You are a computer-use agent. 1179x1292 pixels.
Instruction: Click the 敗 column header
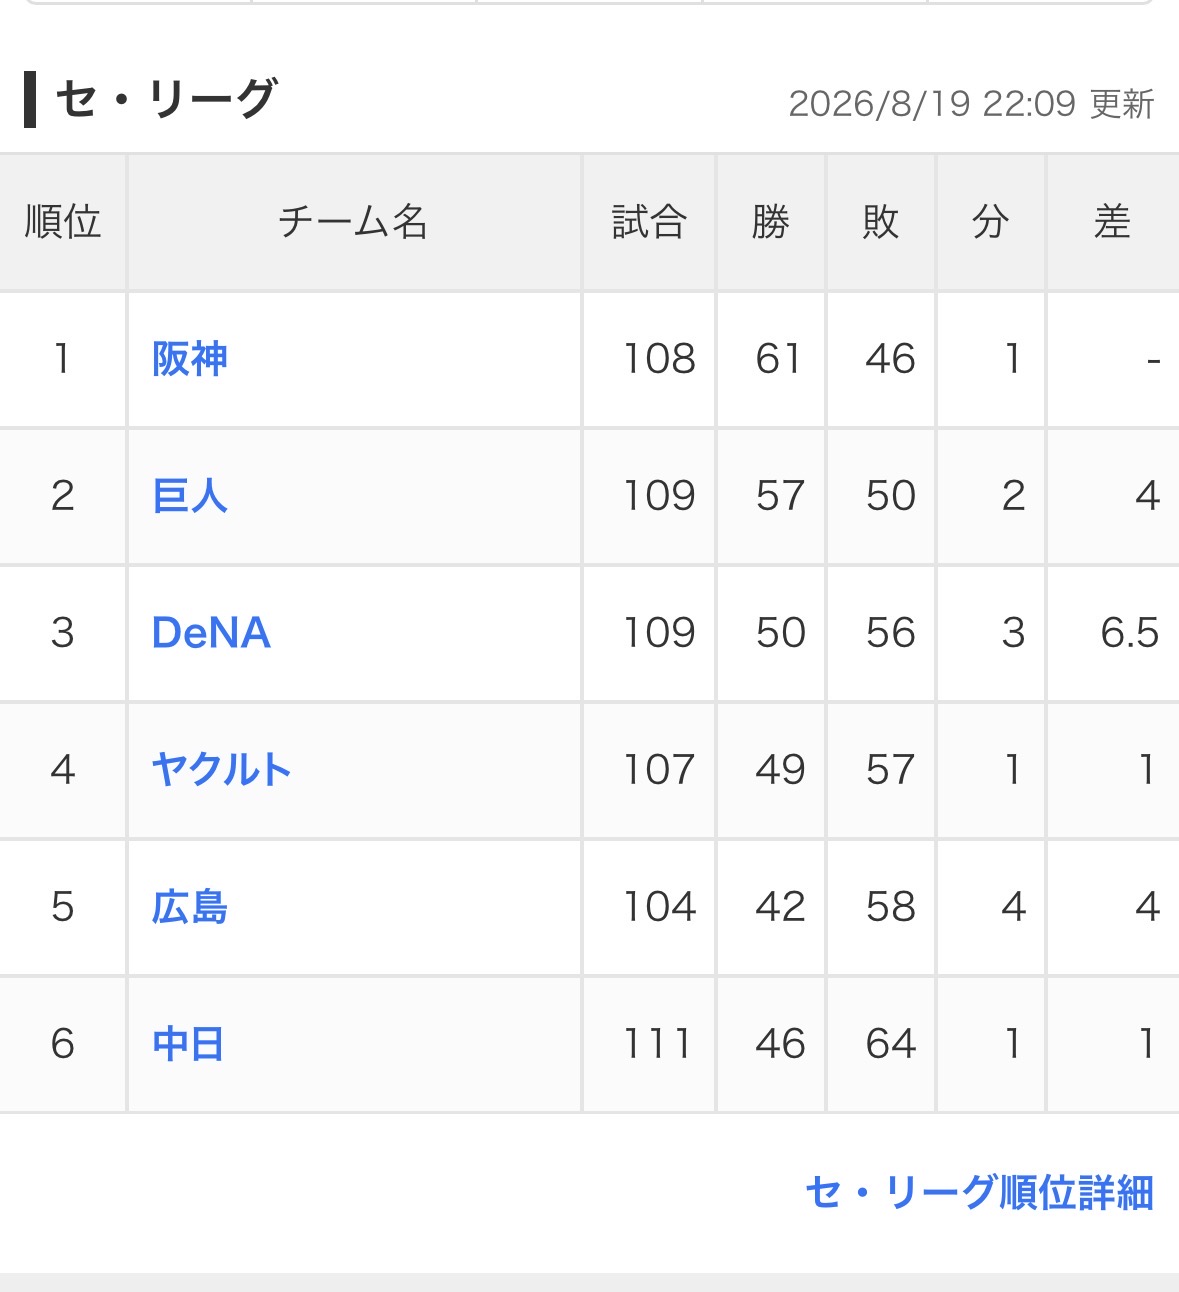881,222
